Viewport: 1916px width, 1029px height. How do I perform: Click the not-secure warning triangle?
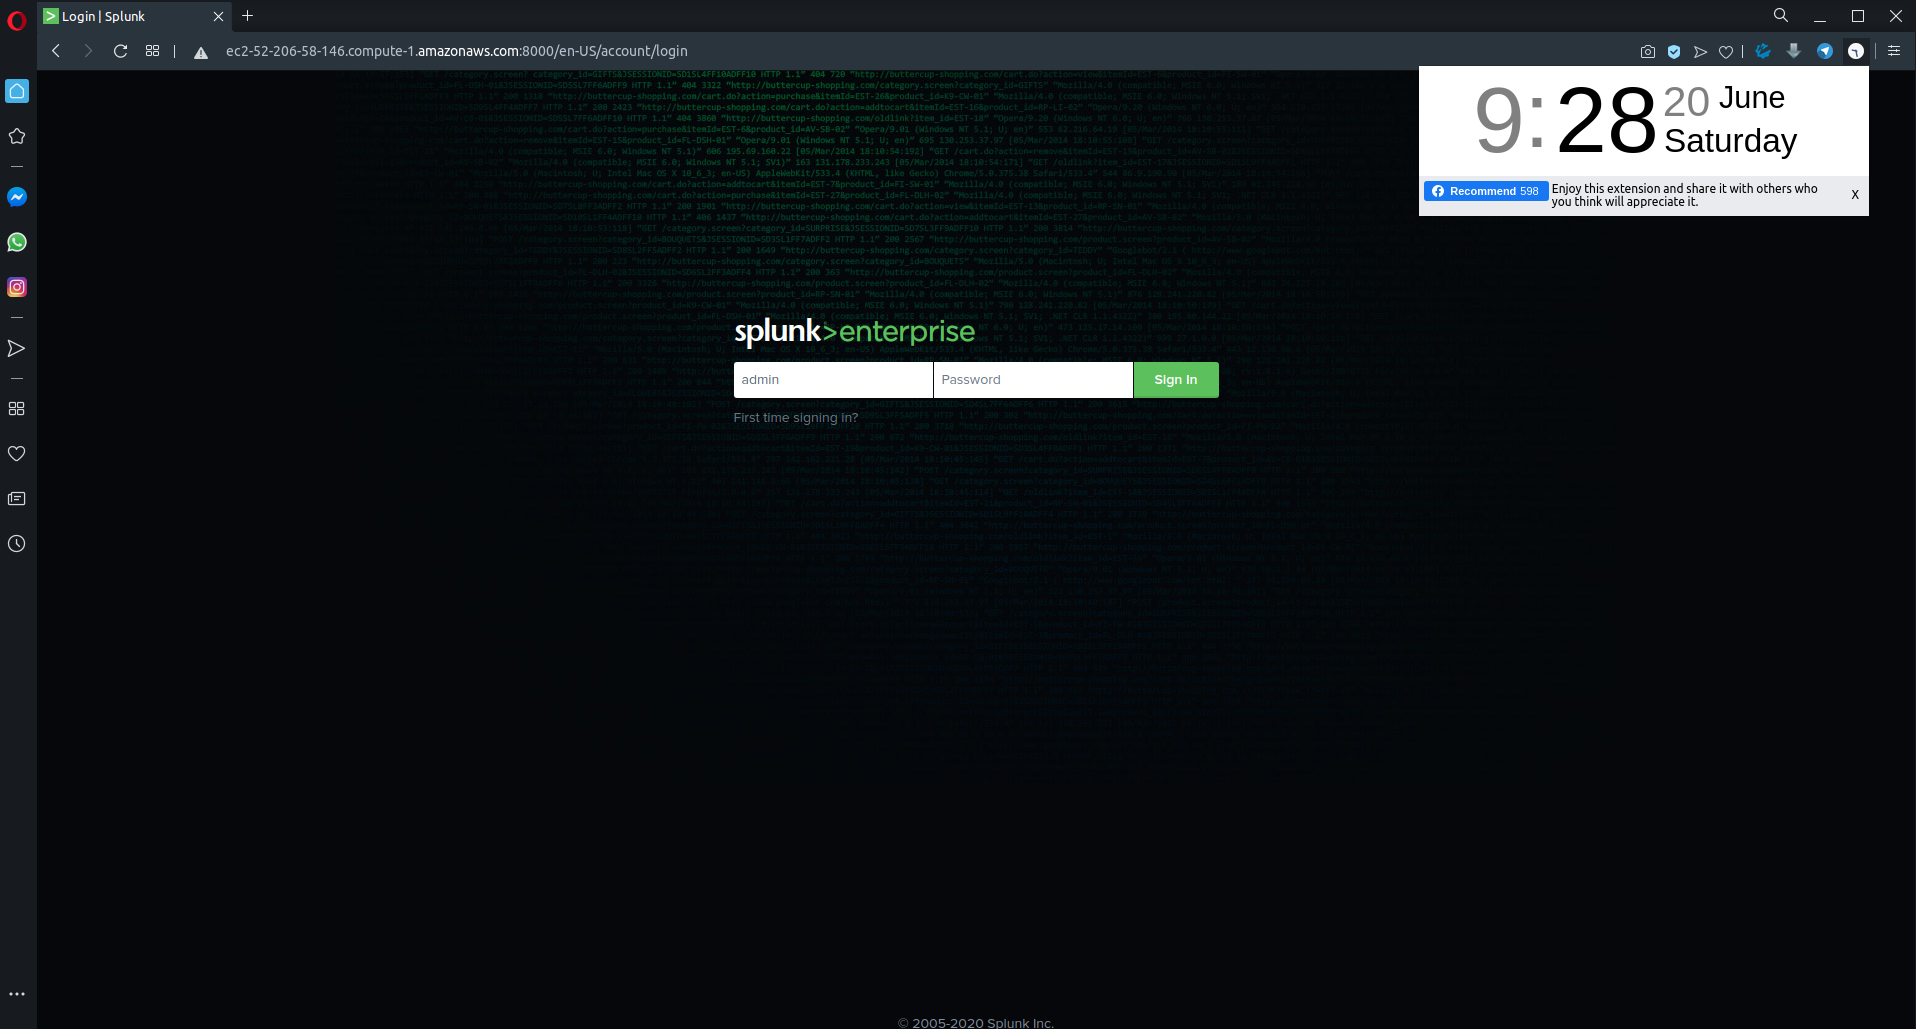[x=201, y=52]
